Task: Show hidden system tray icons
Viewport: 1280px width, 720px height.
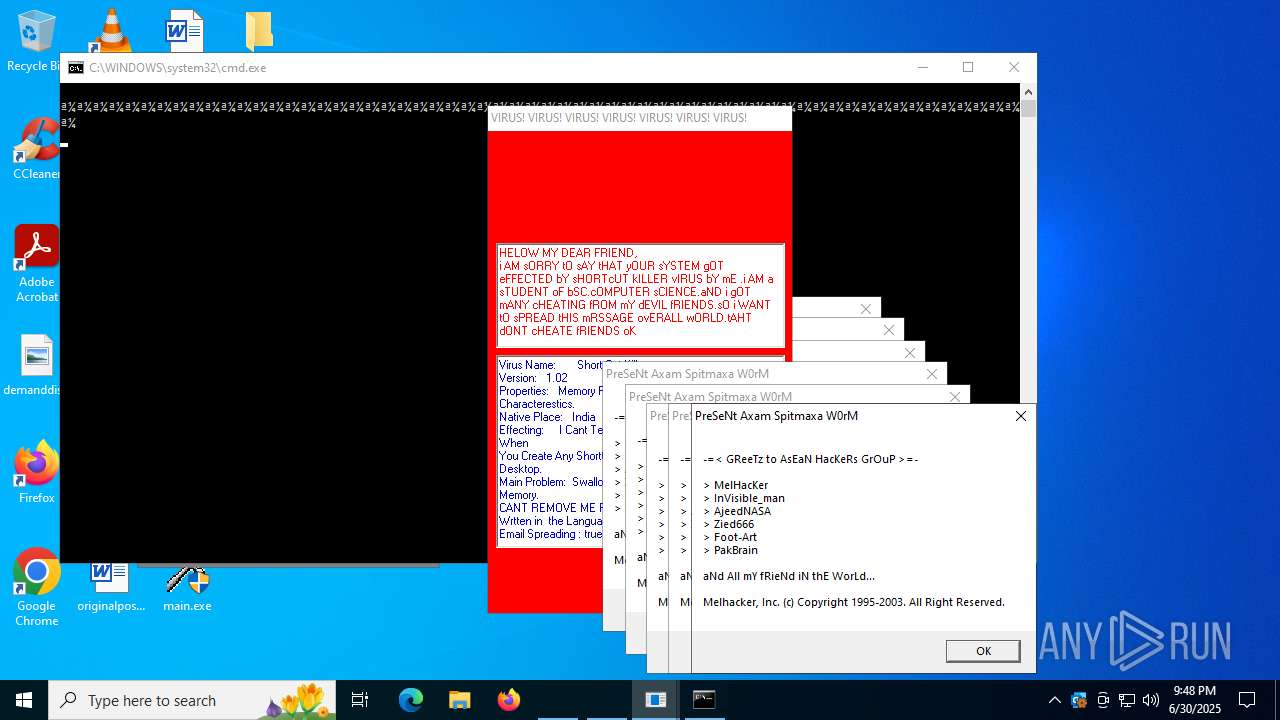Action: click(1054, 700)
